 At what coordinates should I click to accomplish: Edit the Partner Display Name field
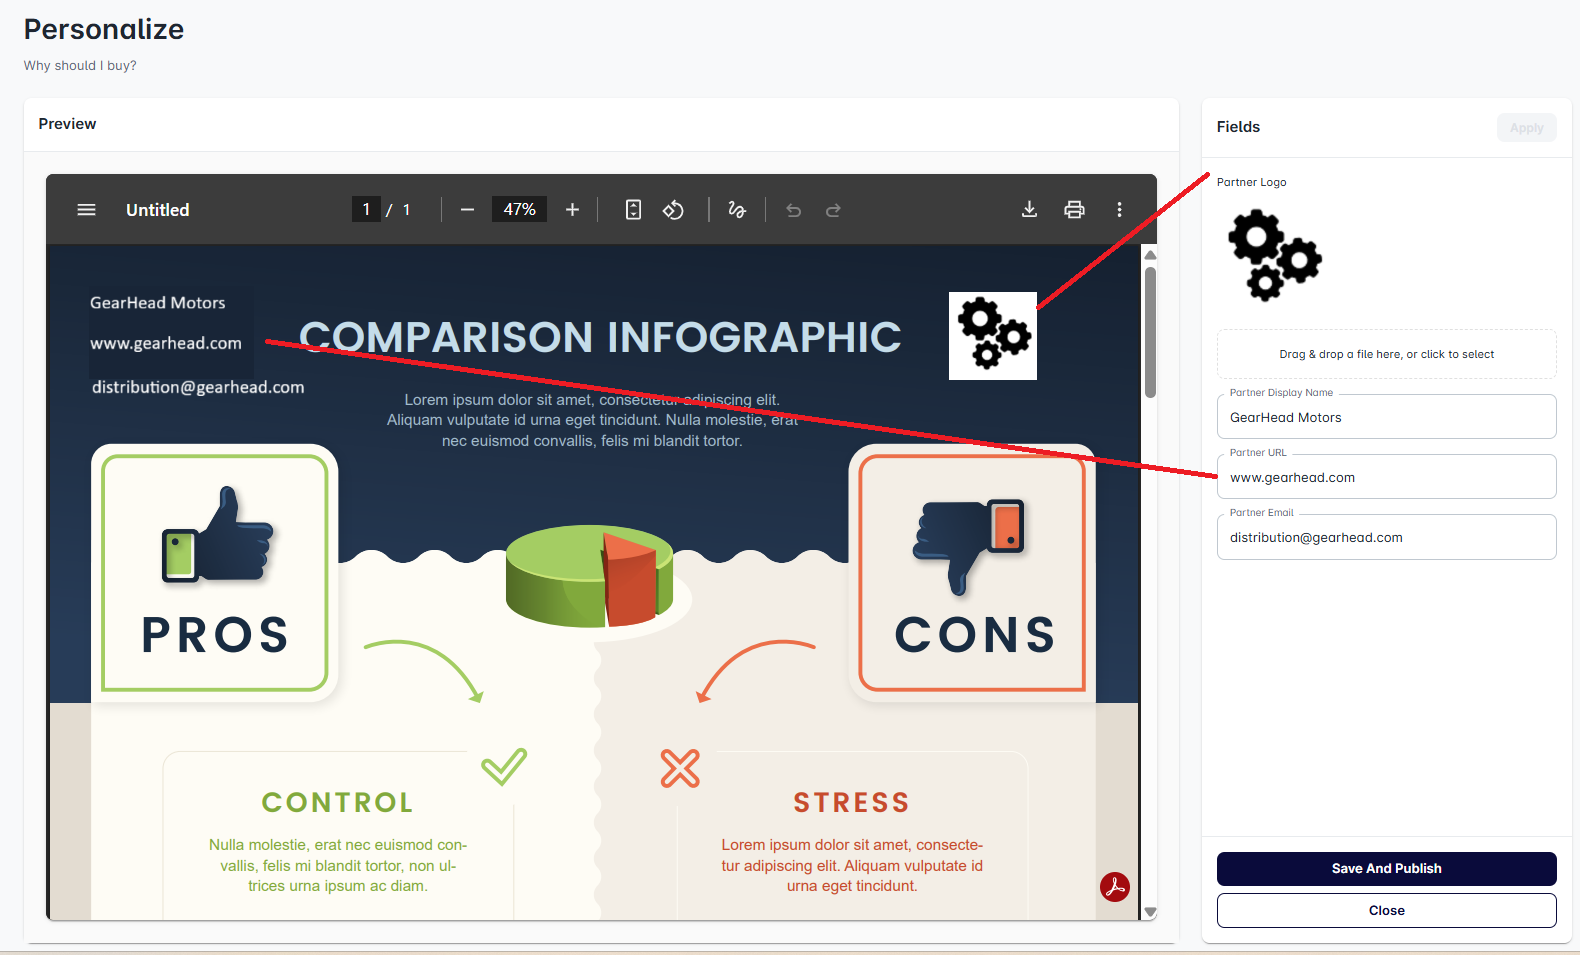(1386, 418)
